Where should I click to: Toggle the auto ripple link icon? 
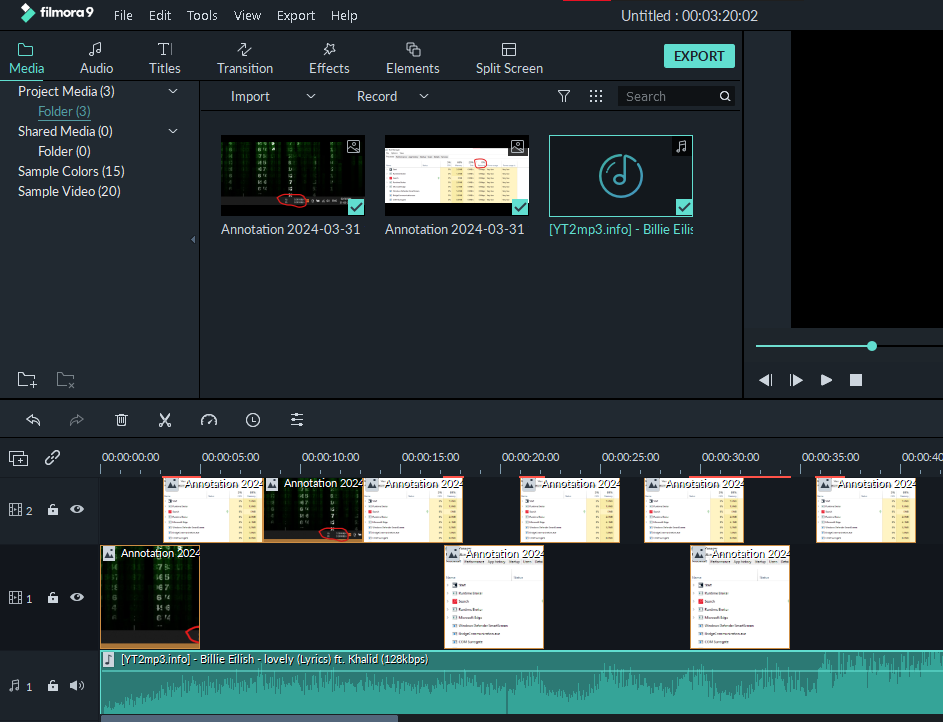(x=52, y=458)
